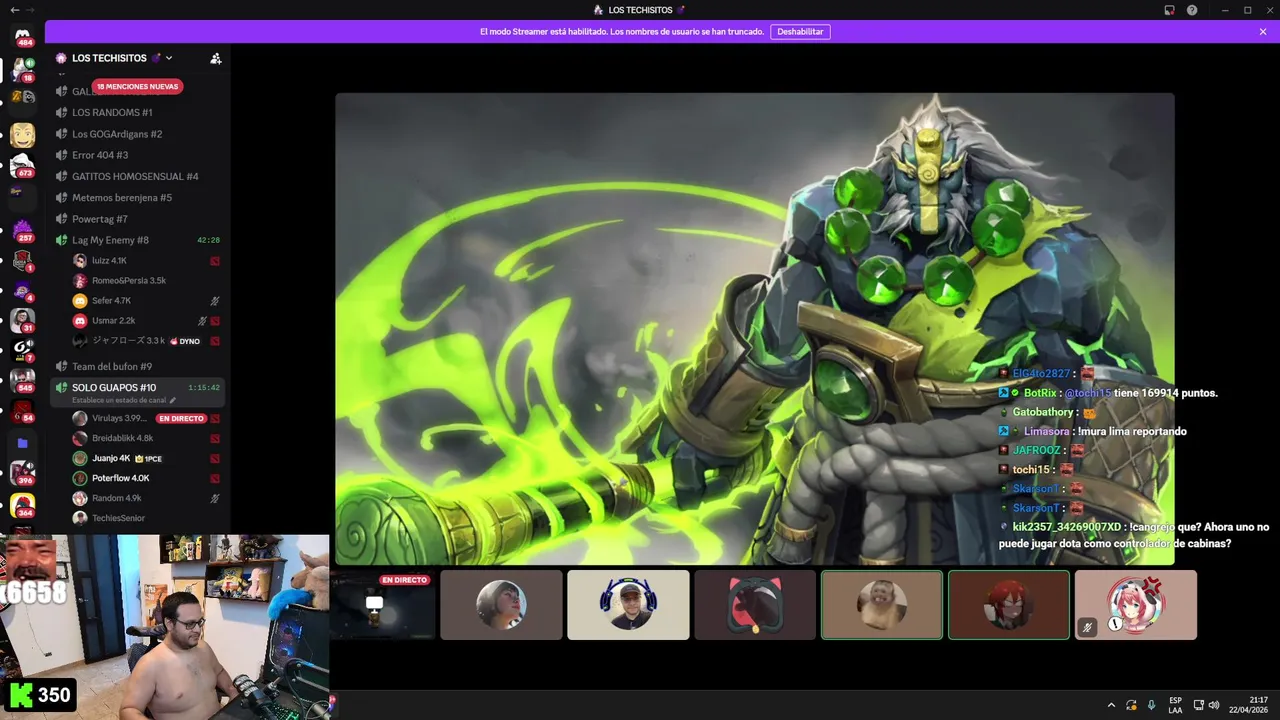The width and height of the screenshot is (1280, 720).
Task: Click the 1PCE tag next to Juanjo
Action: click(148, 458)
